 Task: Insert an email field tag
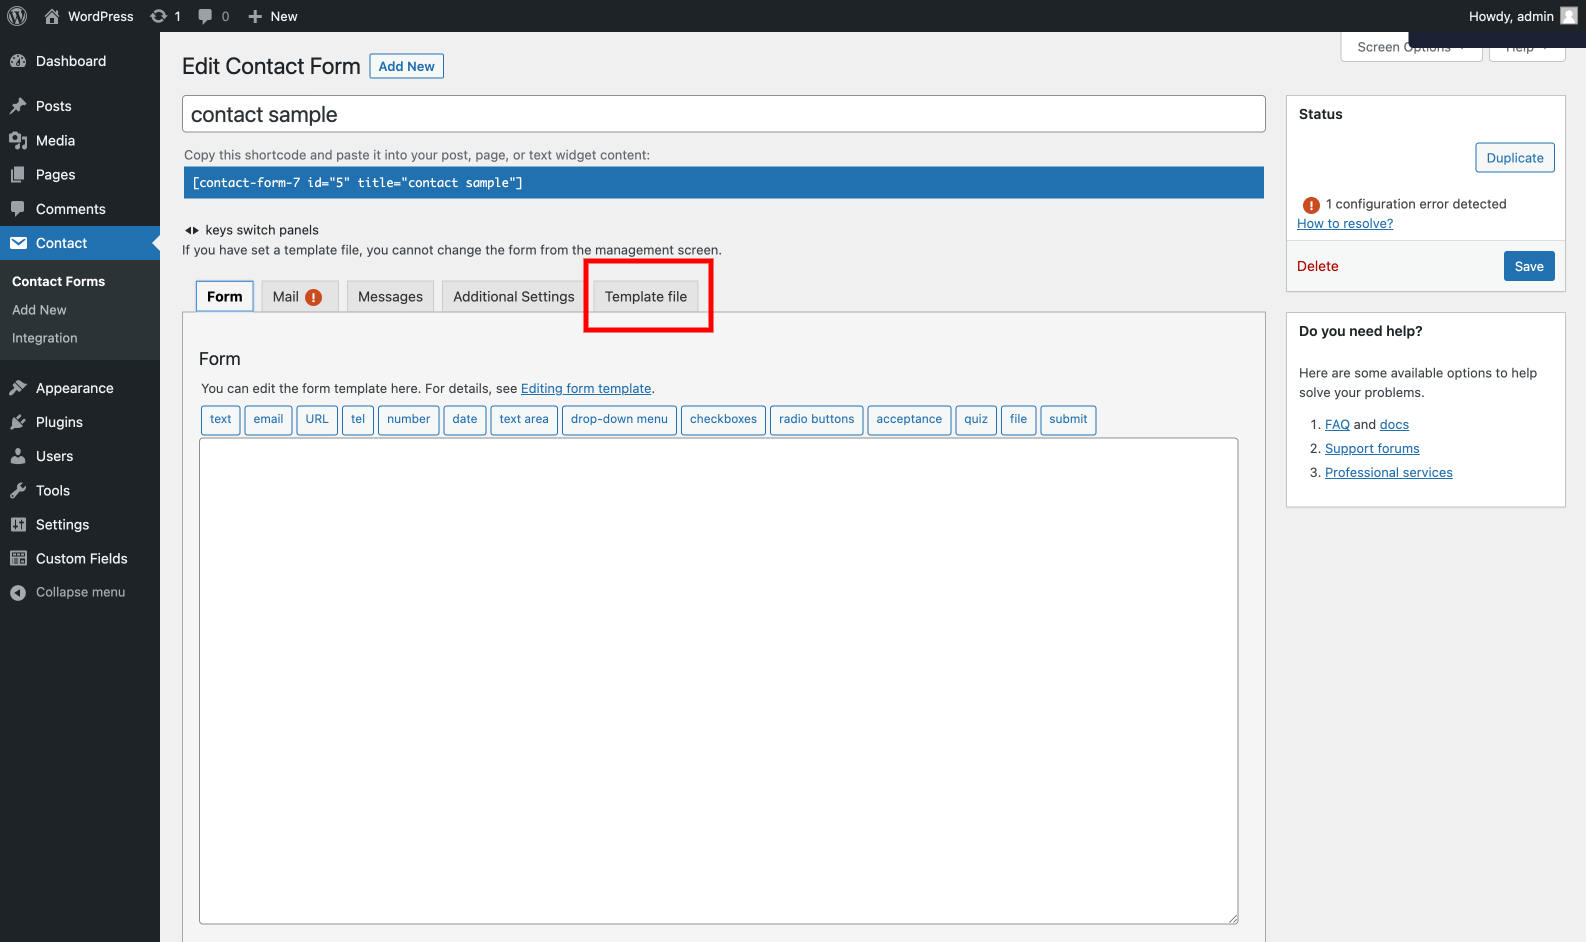[x=268, y=420]
